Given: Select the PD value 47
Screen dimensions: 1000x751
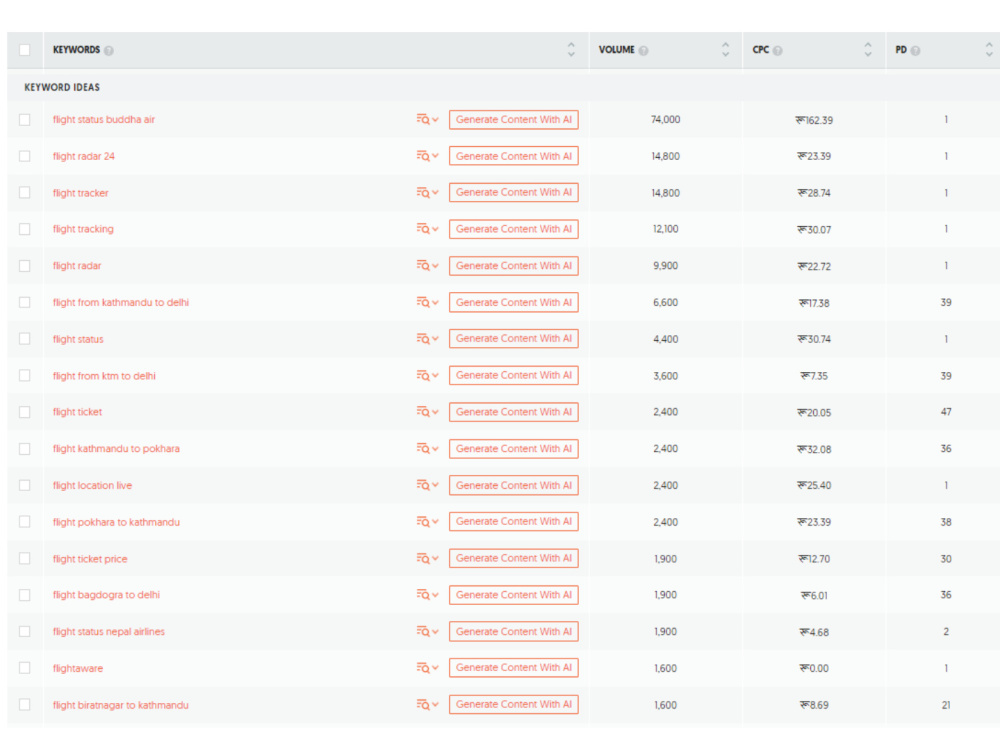Looking at the screenshot, I should tap(946, 412).
